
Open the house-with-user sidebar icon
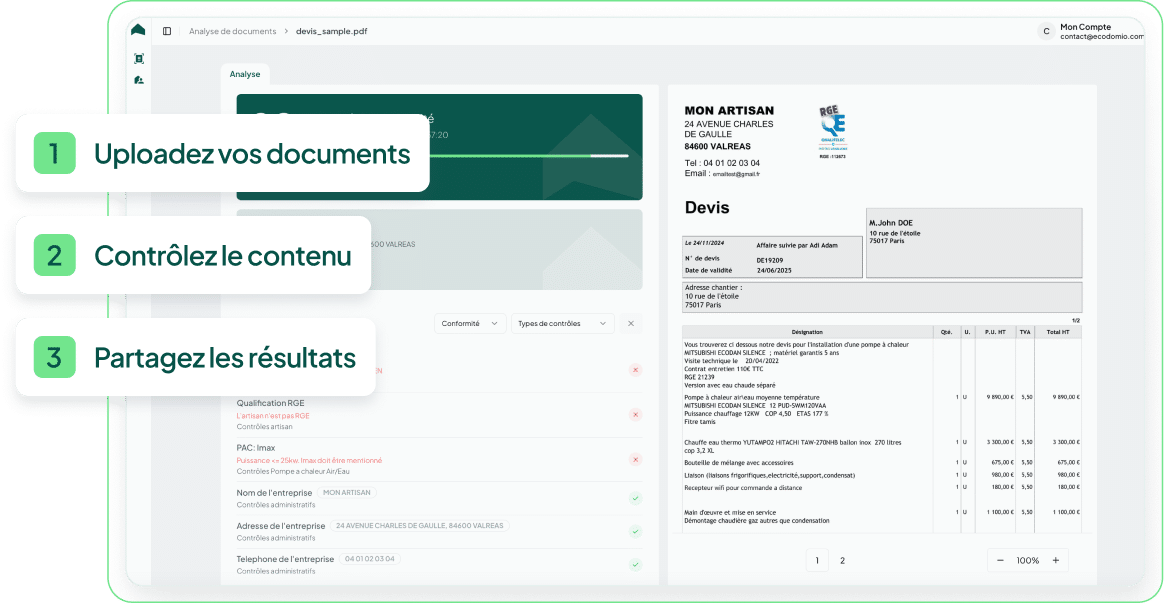click(x=139, y=80)
